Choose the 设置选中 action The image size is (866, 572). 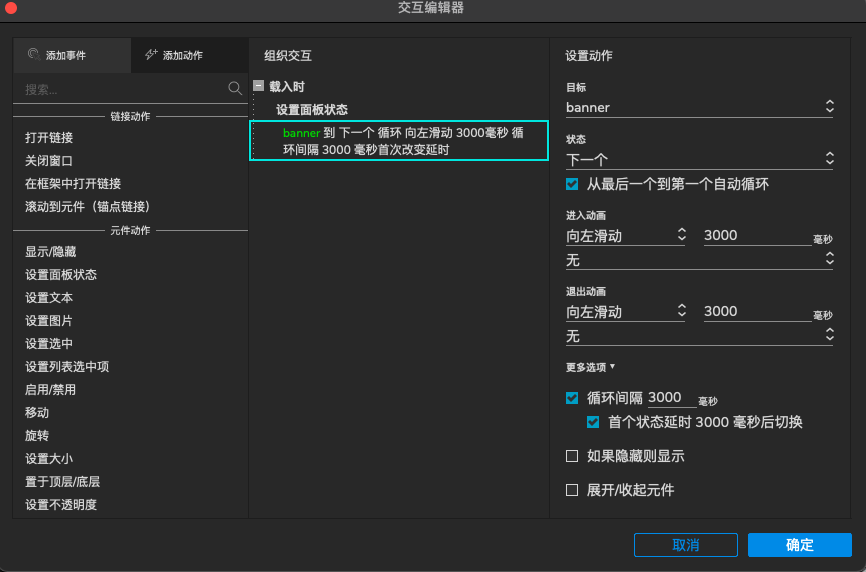pos(49,343)
